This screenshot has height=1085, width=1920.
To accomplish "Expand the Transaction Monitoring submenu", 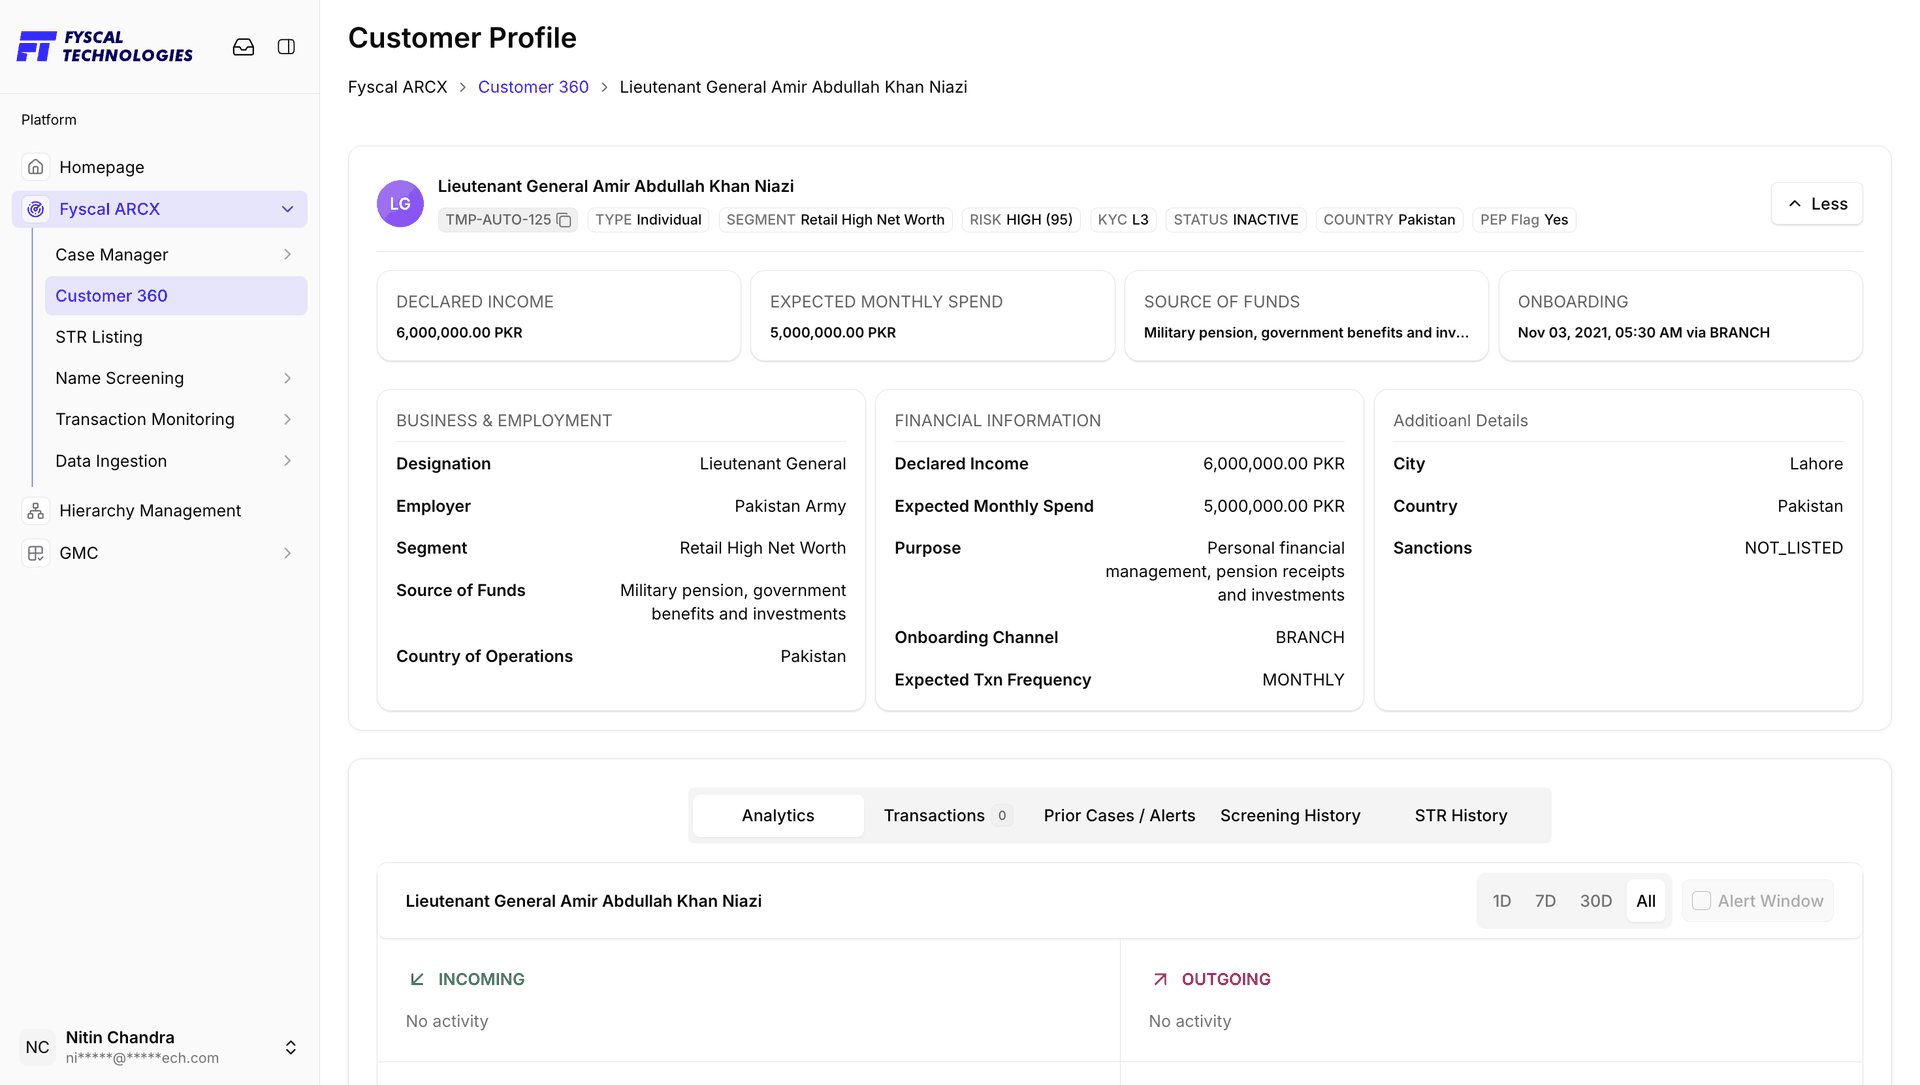I will 288,420.
